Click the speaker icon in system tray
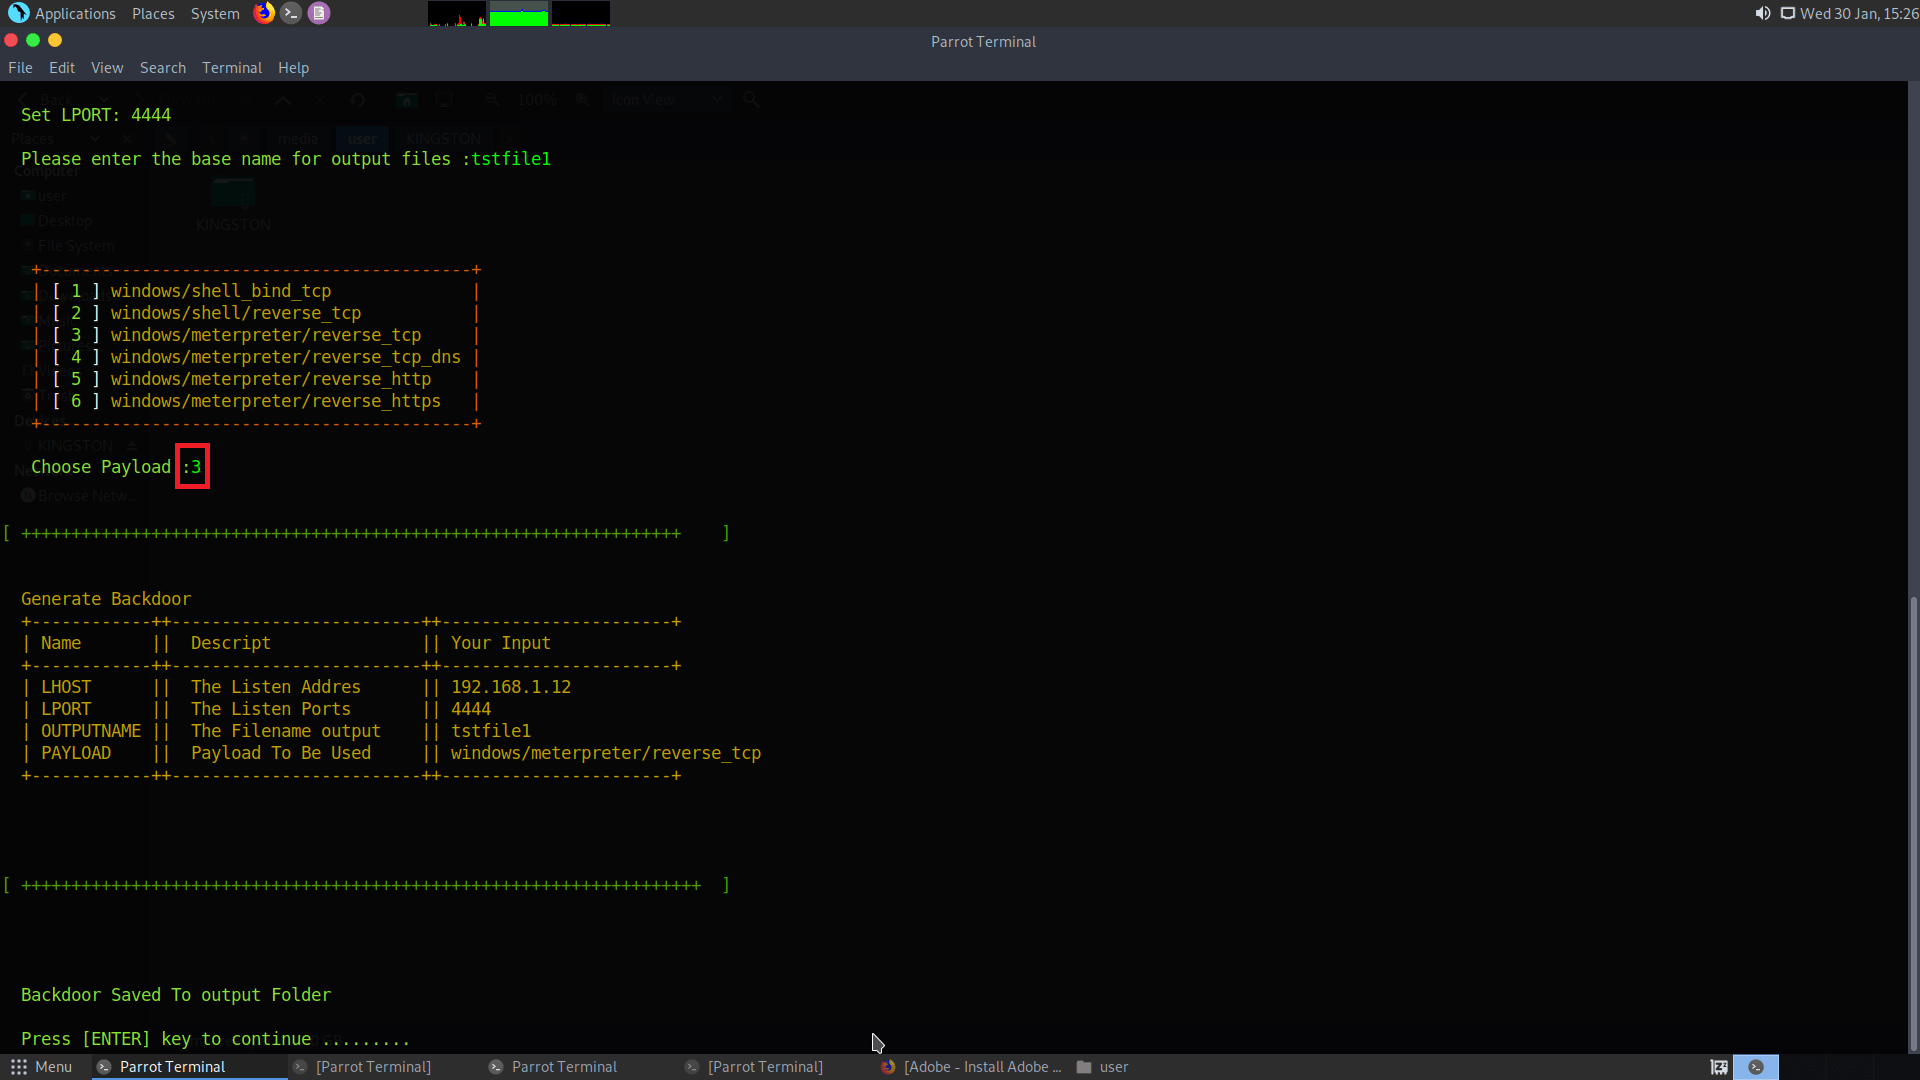Image resolution: width=1920 pixels, height=1080 pixels. (x=1761, y=13)
